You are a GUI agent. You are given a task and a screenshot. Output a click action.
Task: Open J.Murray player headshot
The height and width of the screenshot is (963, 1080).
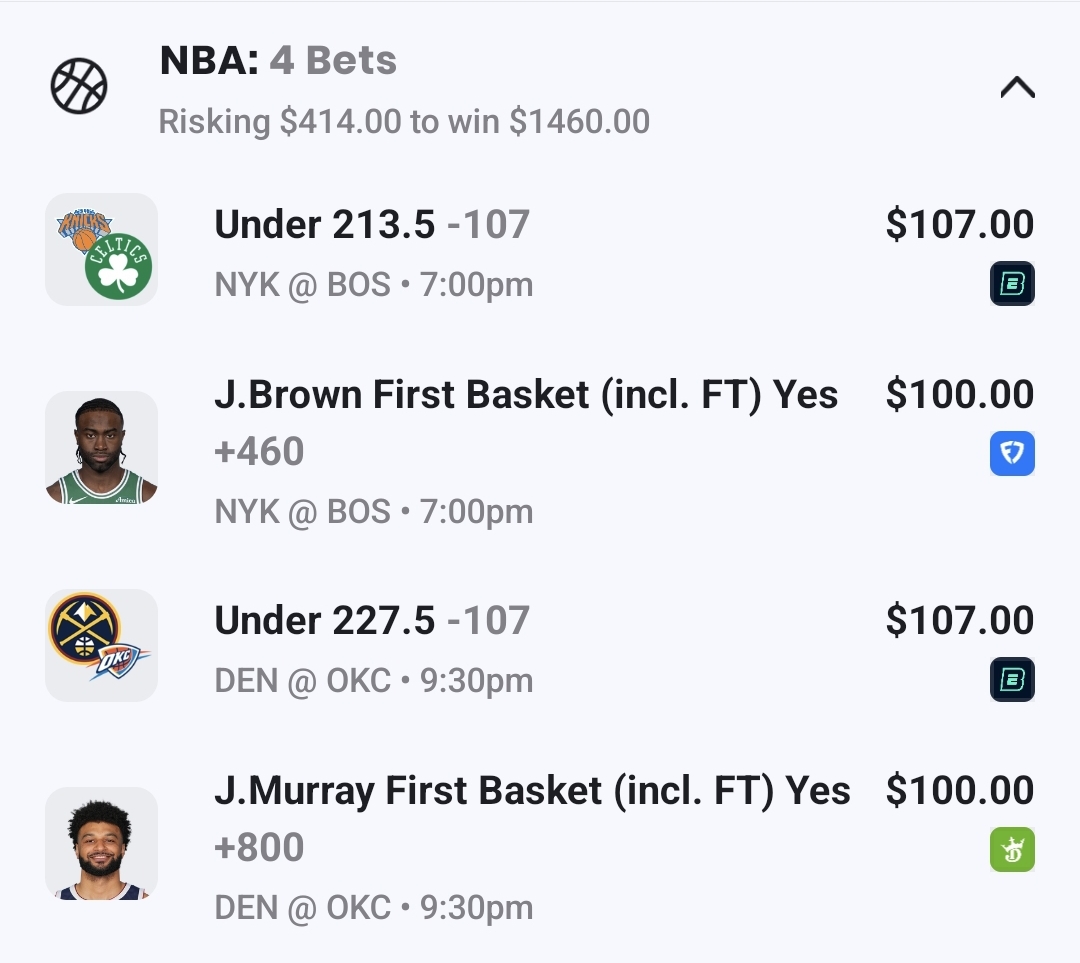click(x=101, y=843)
